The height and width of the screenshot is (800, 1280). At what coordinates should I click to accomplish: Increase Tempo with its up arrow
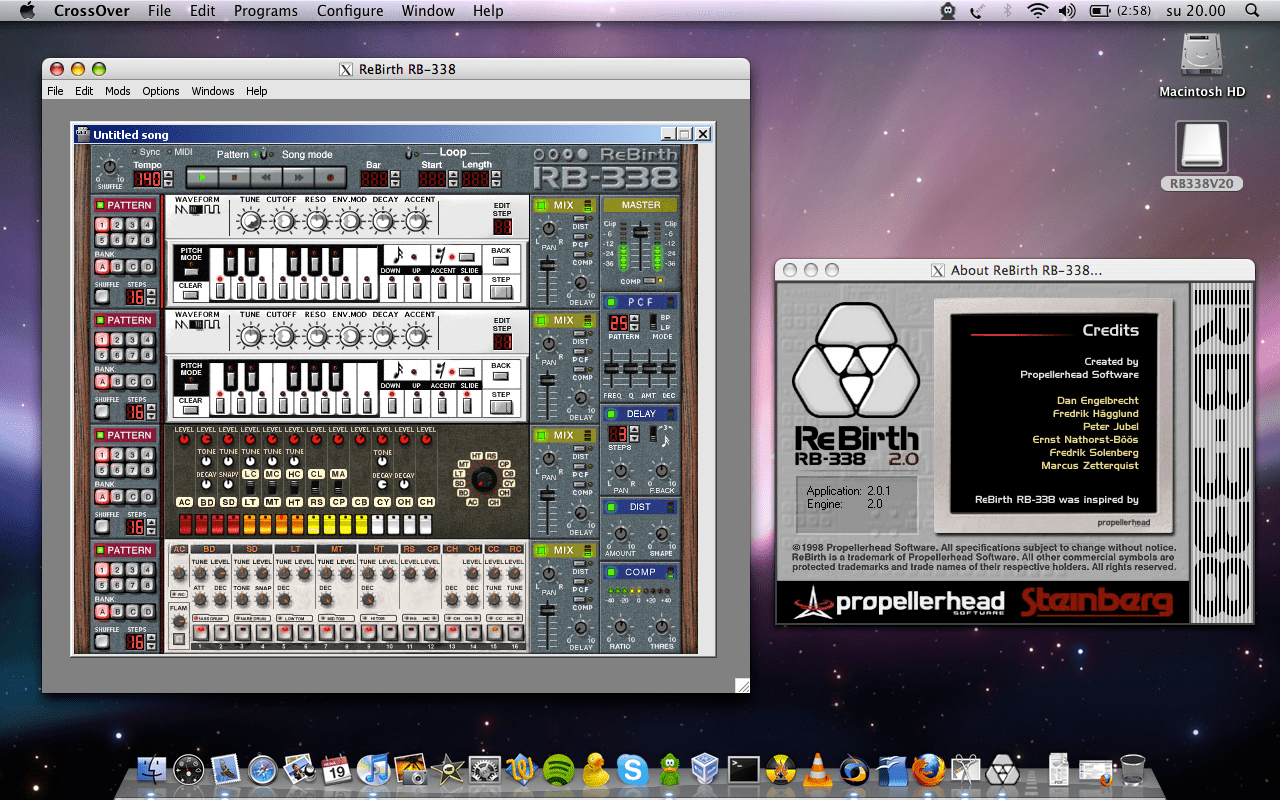(167, 175)
